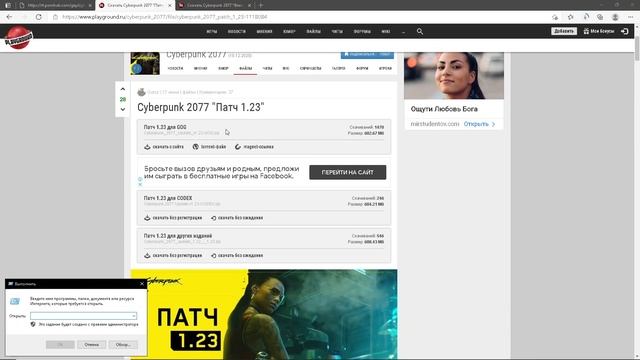Open НОВОСТИ in the site top menu
Image resolution: width=640 pixels, height=360 pixels.
(237, 31)
